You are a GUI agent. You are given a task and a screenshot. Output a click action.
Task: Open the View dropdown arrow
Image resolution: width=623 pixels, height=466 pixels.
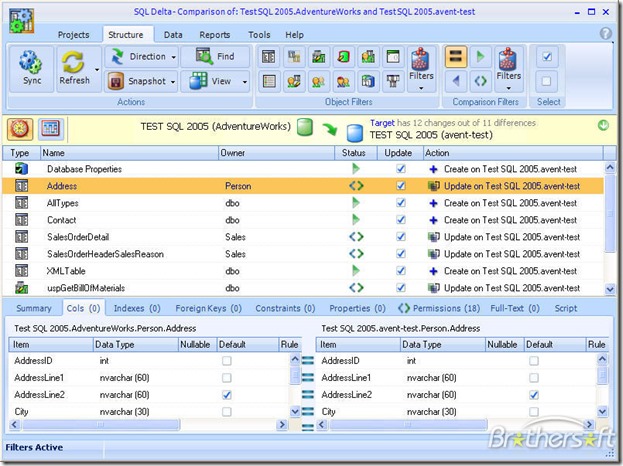point(245,82)
